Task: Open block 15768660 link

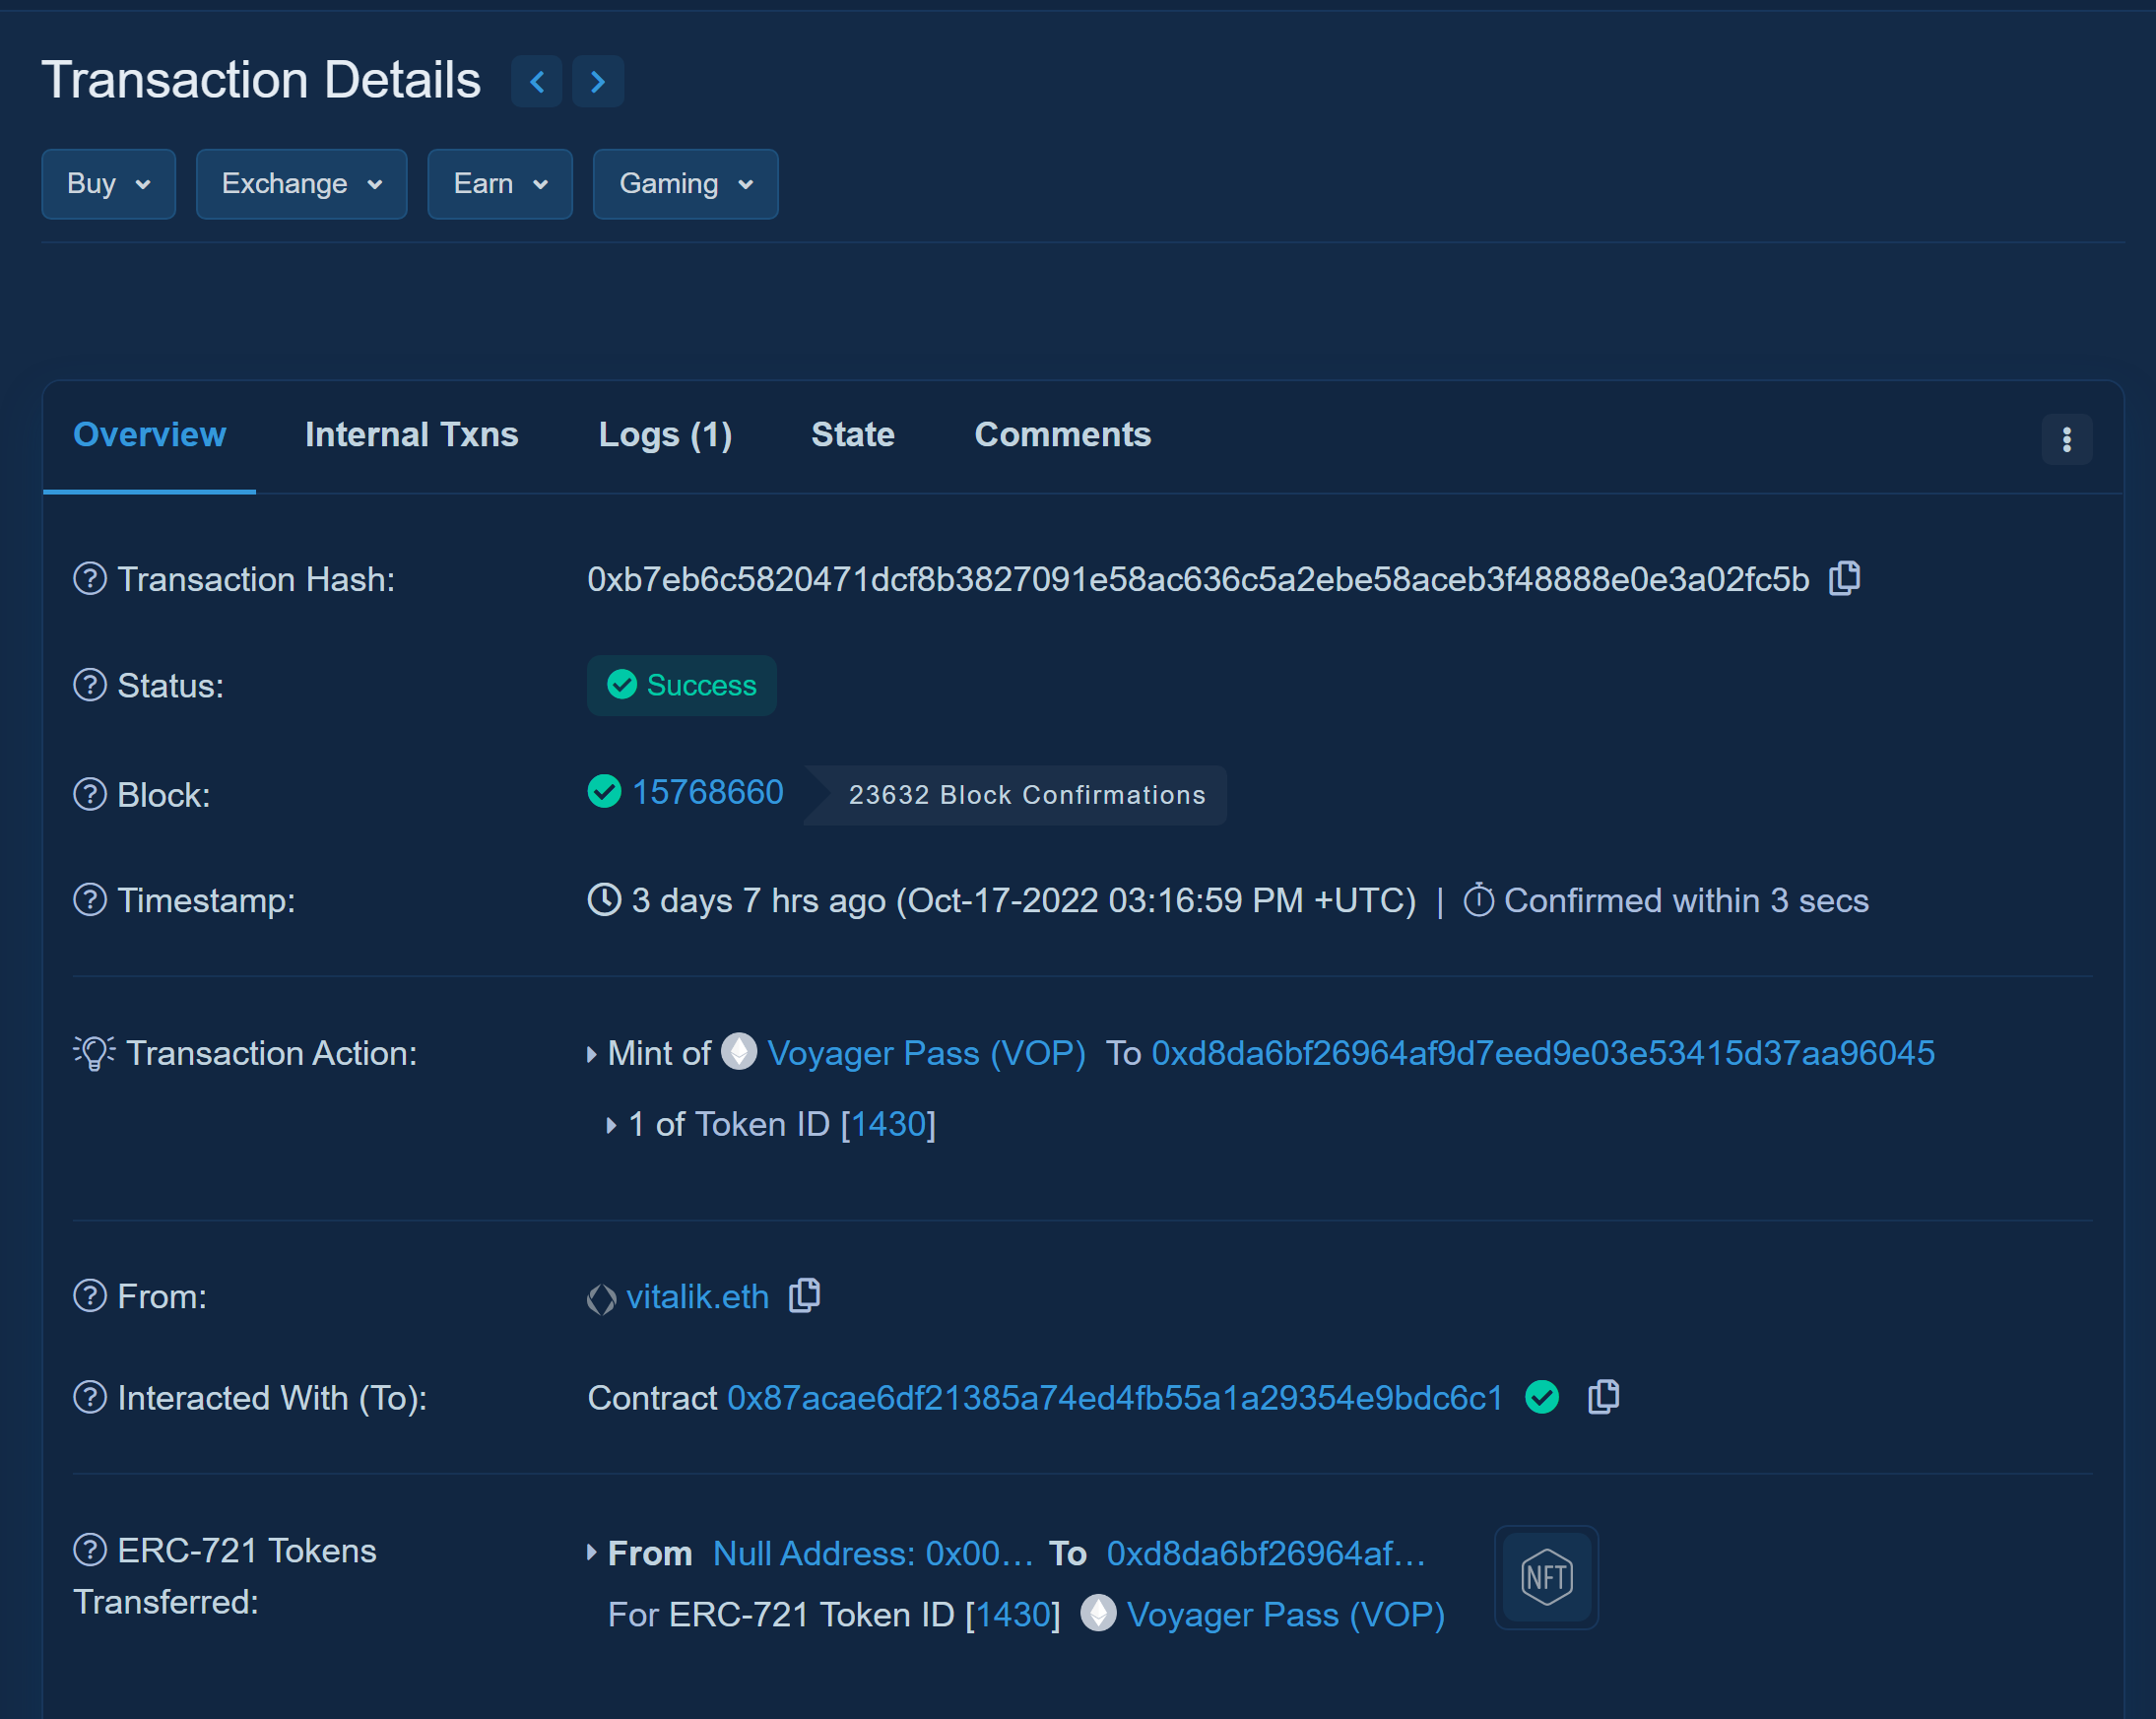Action: 707,791
